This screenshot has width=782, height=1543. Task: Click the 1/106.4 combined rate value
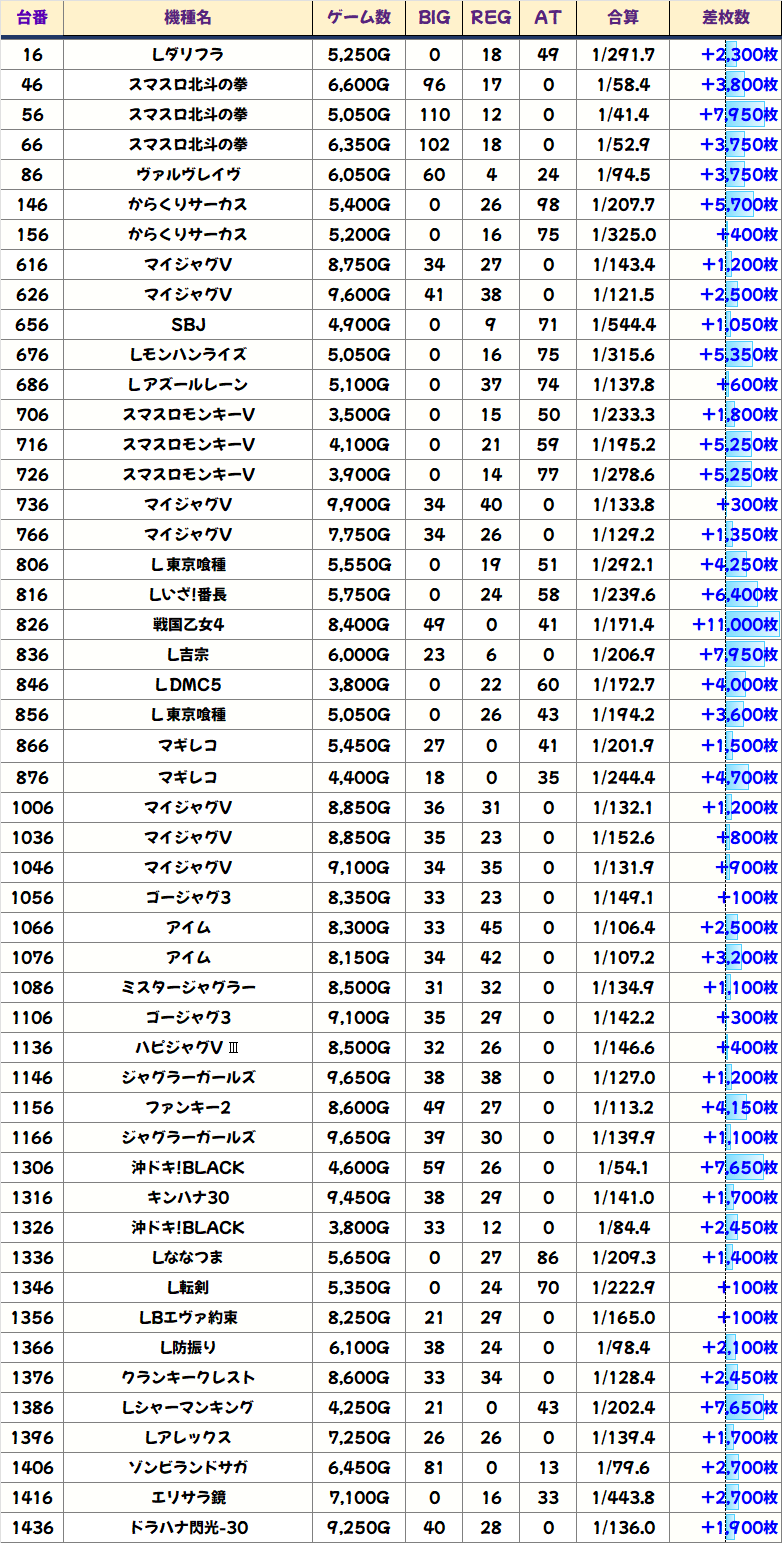pyautogui.click(x=623, y=928)
